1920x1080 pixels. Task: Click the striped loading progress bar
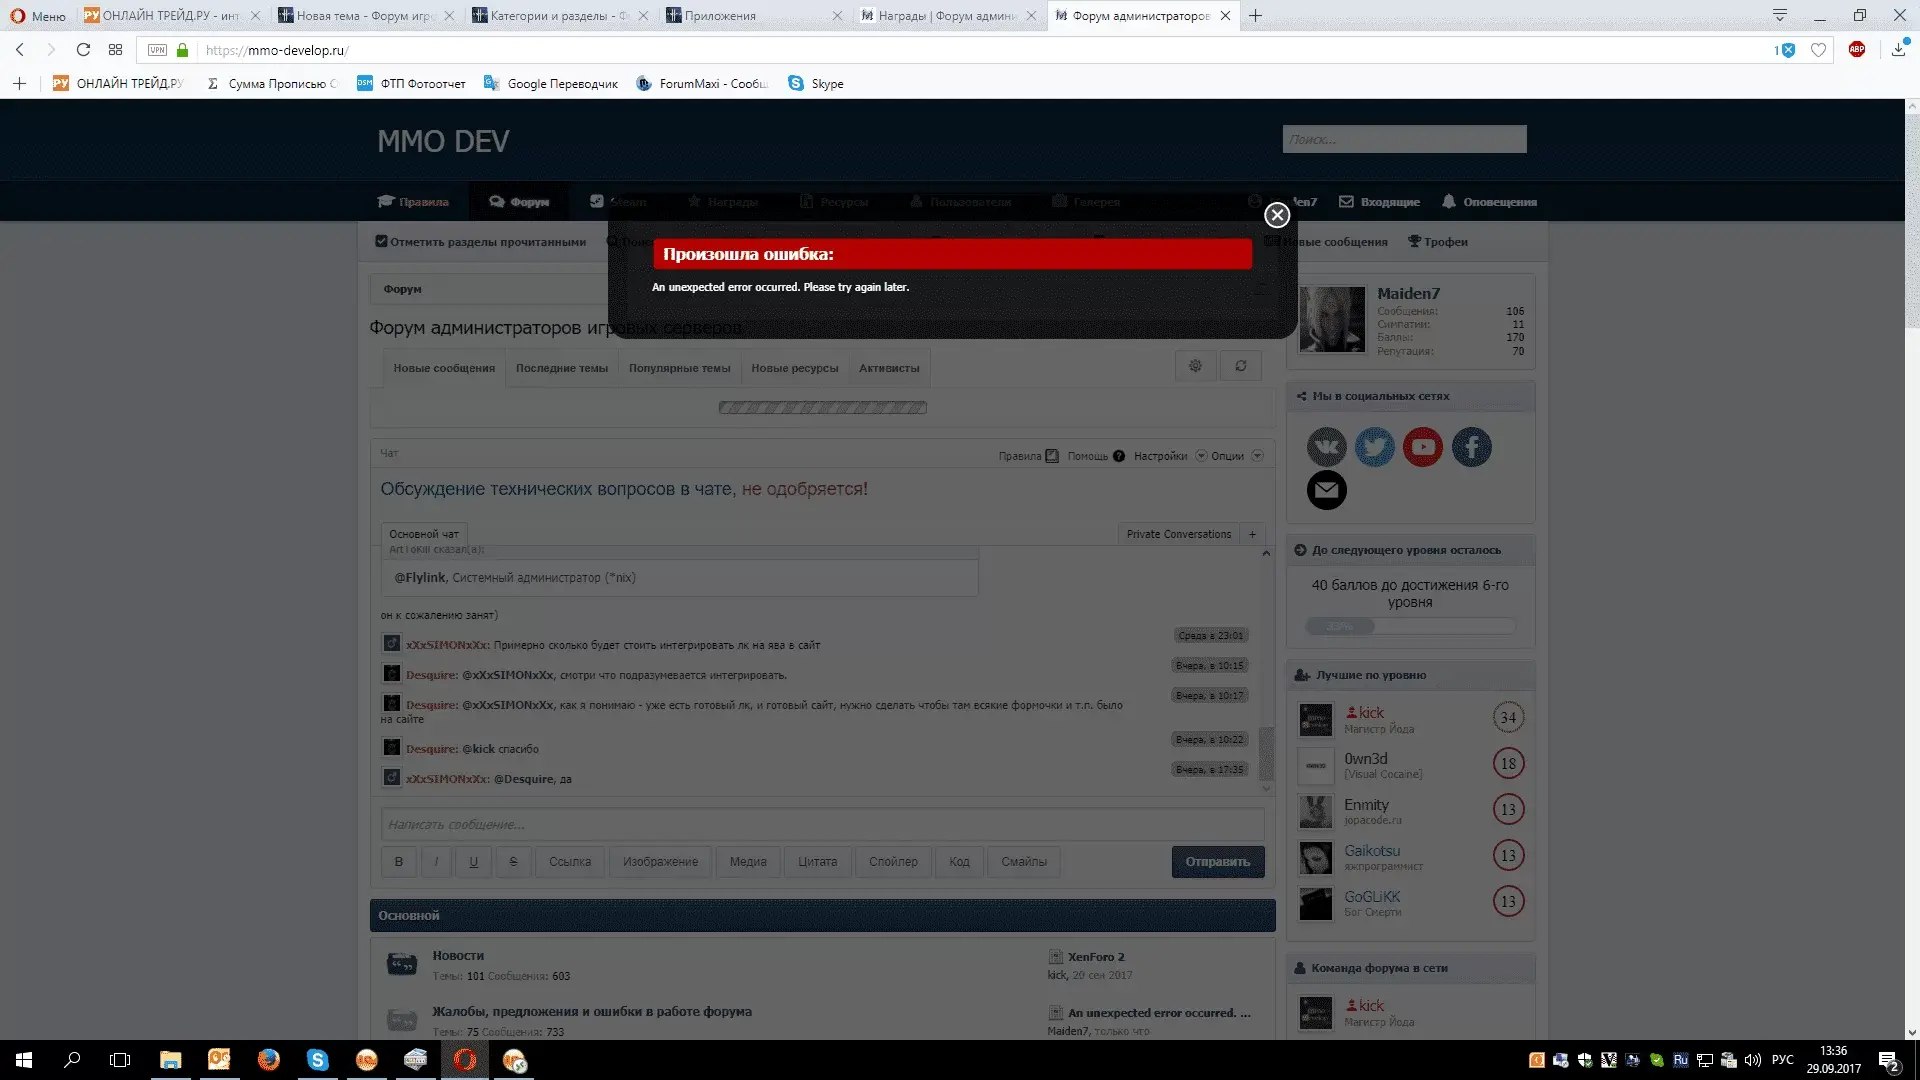click(x=822, y=407)
